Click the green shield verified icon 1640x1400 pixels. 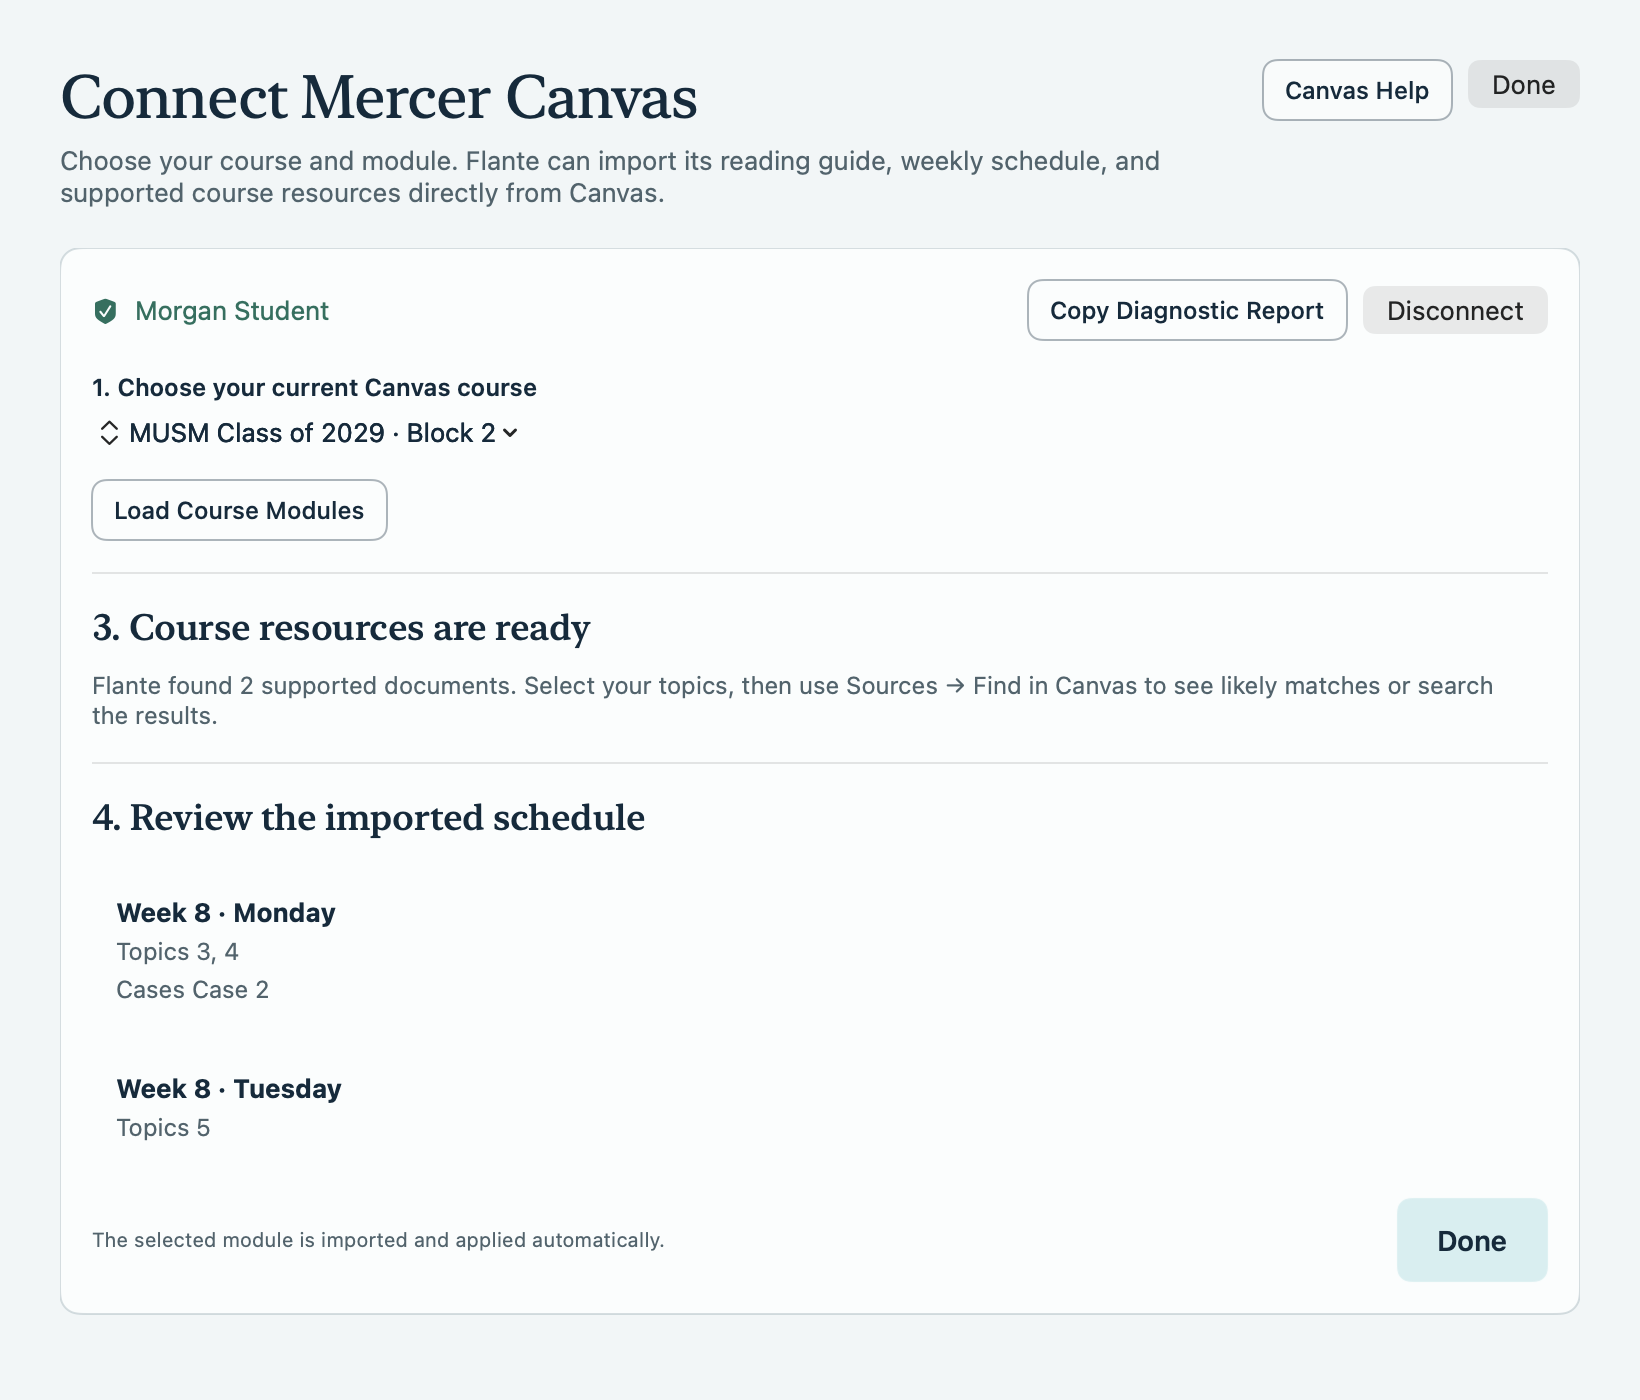[x=105, y=312]
